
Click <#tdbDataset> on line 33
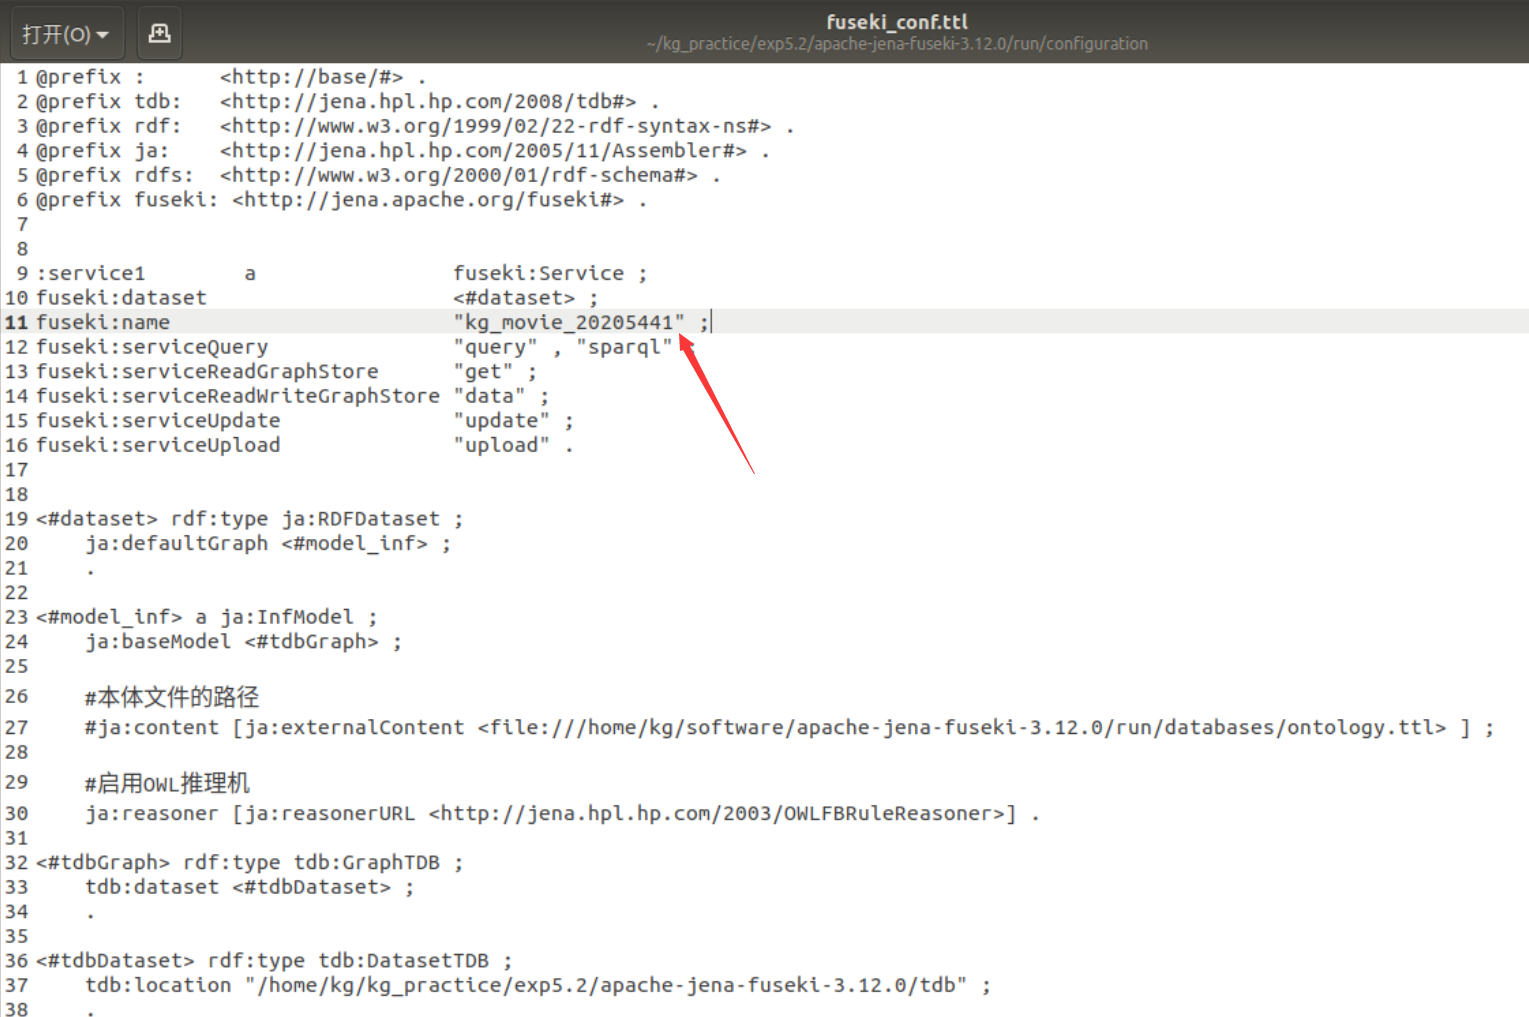(x=312, y=887)
